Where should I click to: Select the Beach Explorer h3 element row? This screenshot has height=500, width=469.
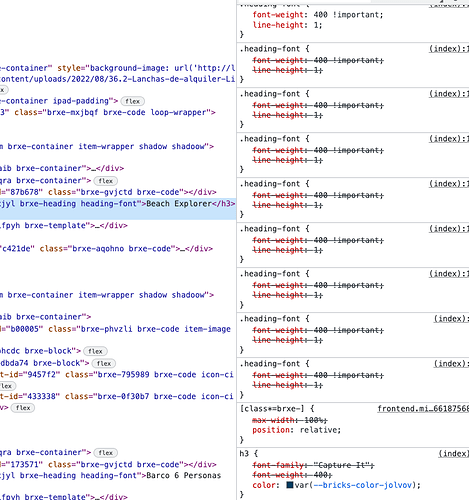tap(118, 204)
